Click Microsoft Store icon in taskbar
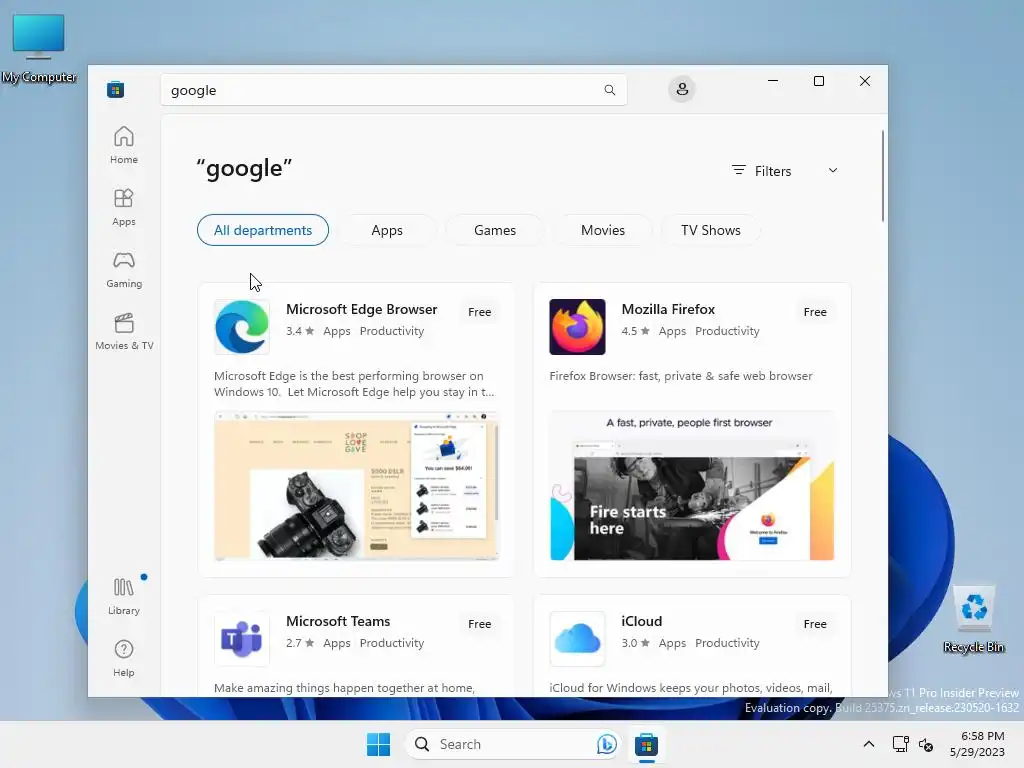 [646, 744]
